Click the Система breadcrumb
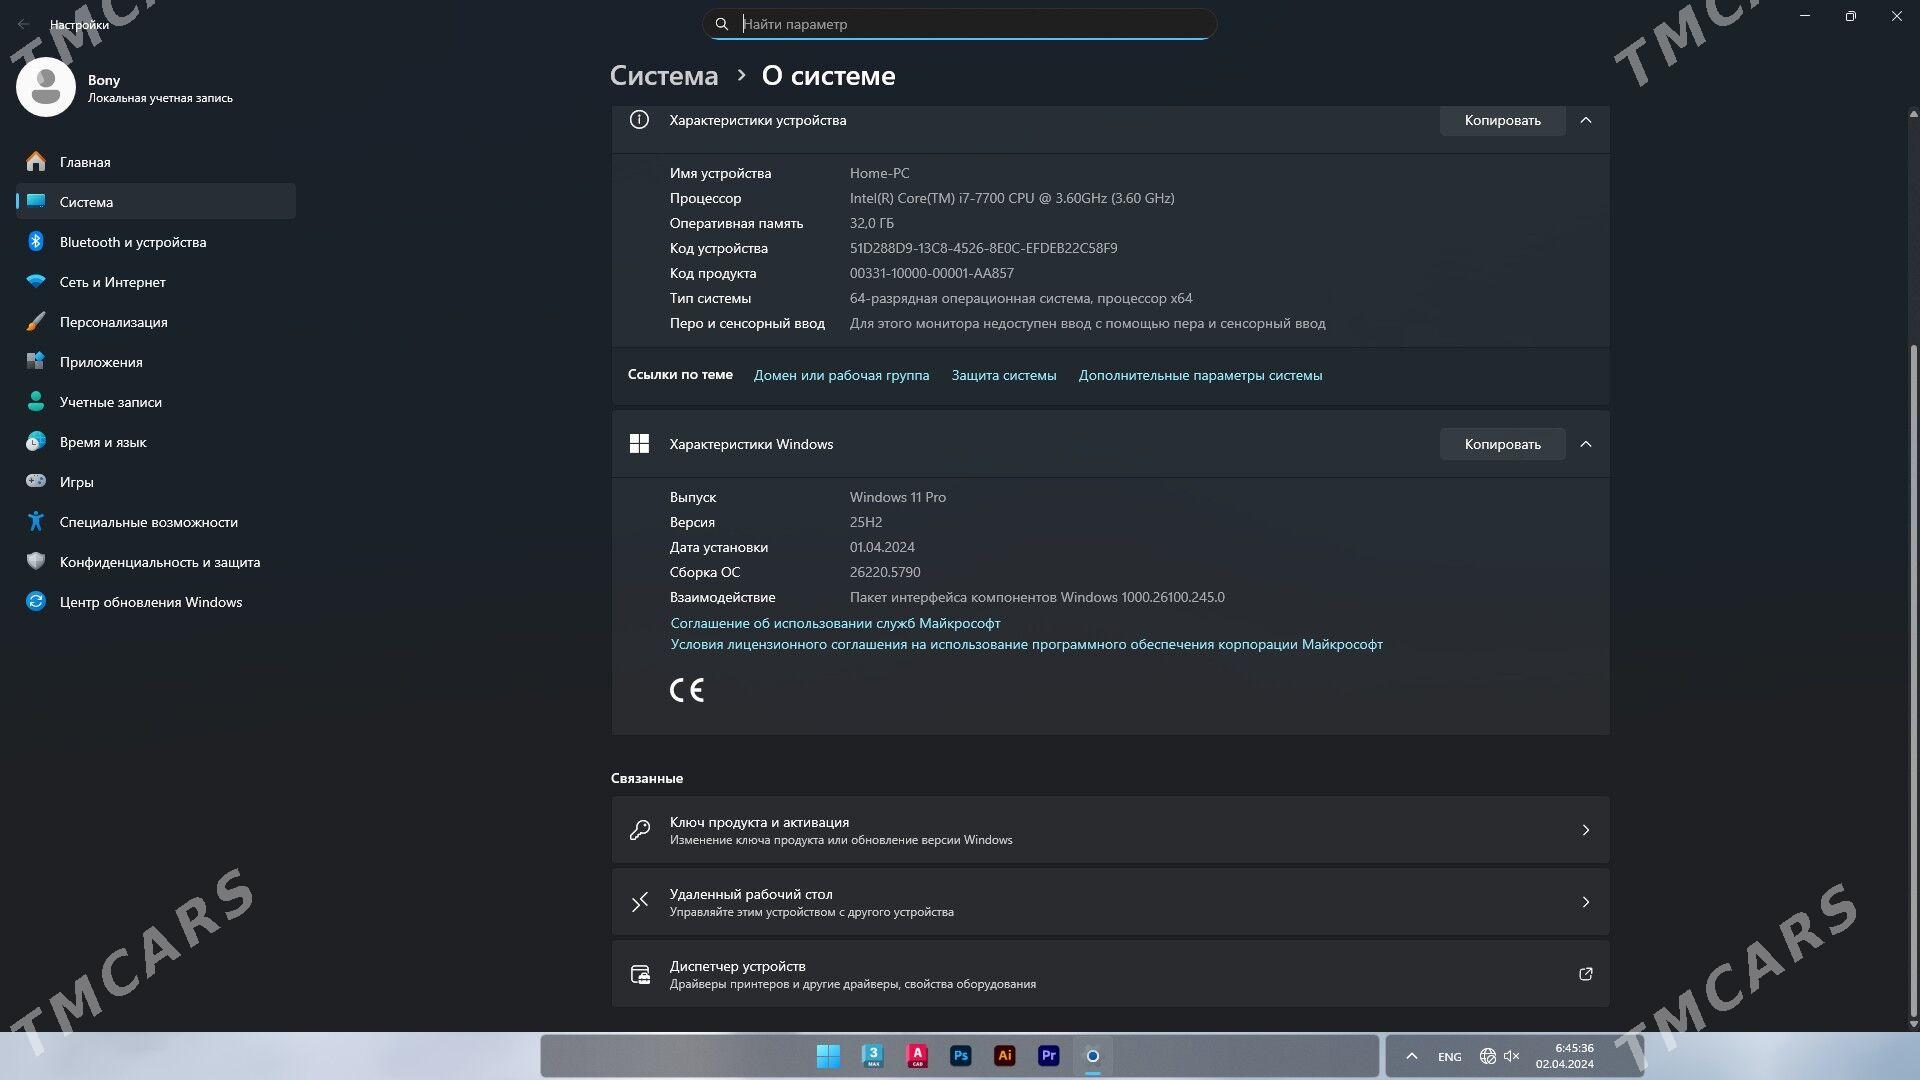The height and width of the screenshot is (1080, 1920). tap(664, 76)
